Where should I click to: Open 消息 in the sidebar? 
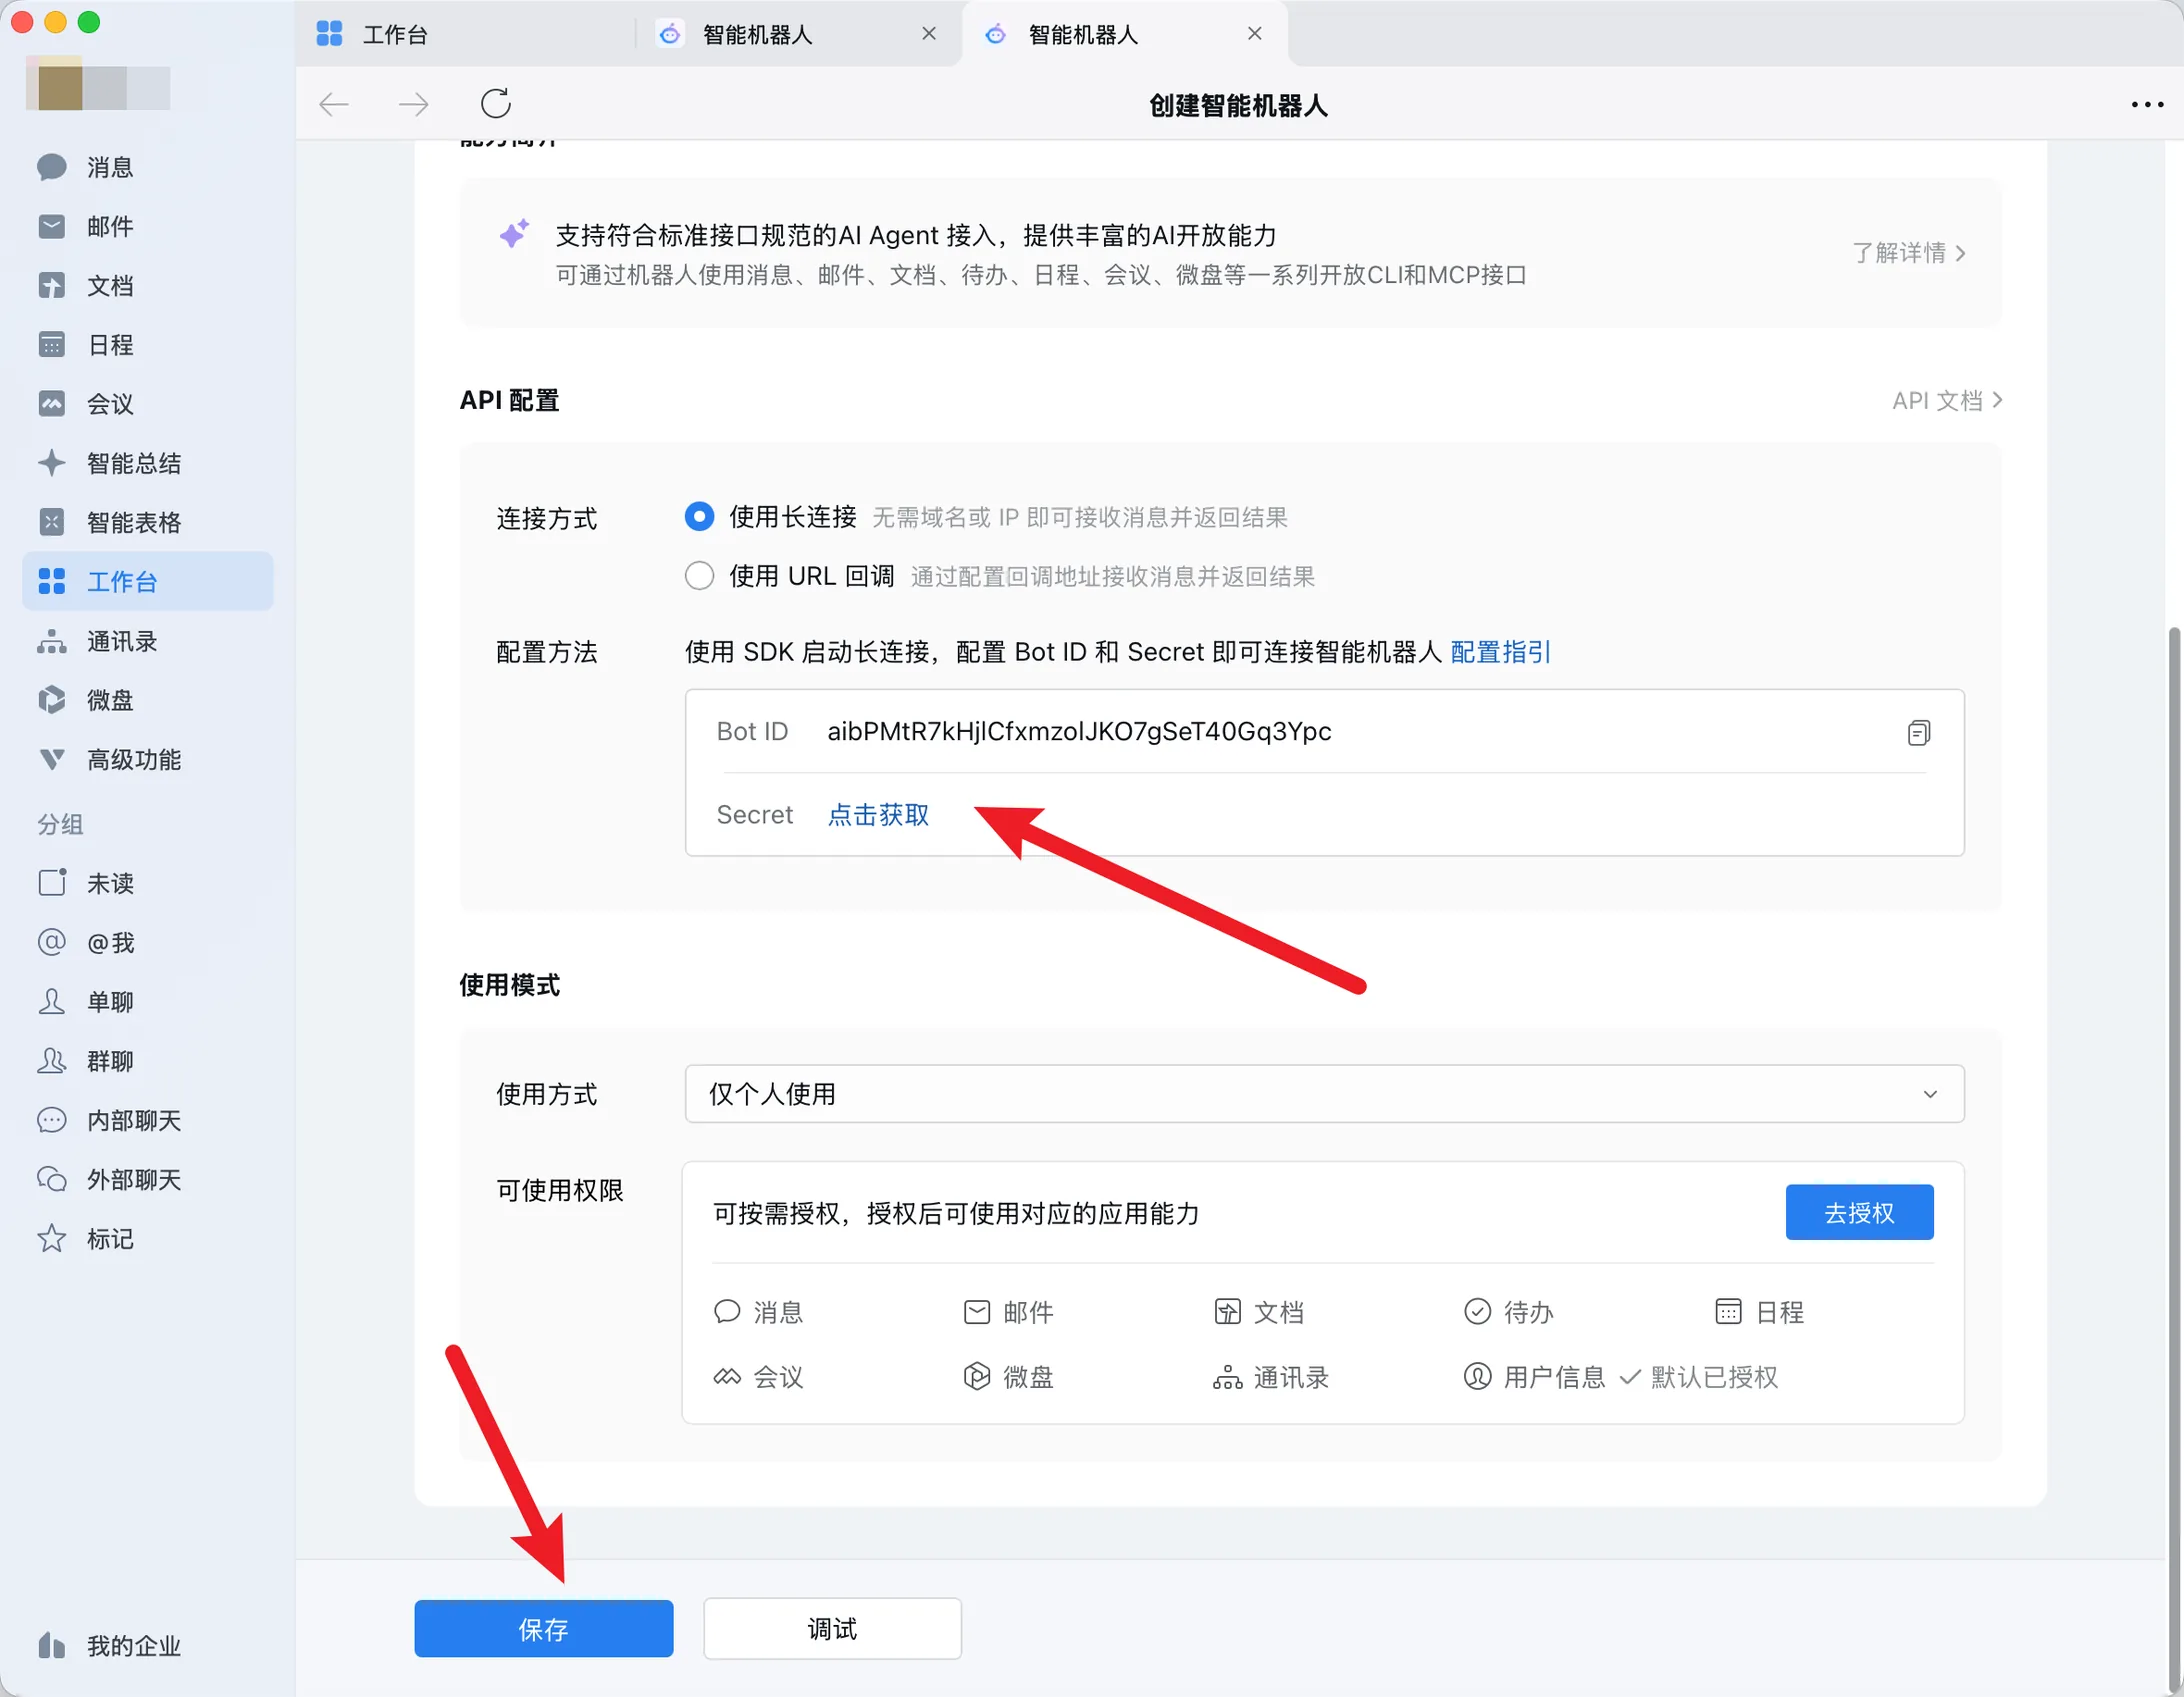click(147, 167)
